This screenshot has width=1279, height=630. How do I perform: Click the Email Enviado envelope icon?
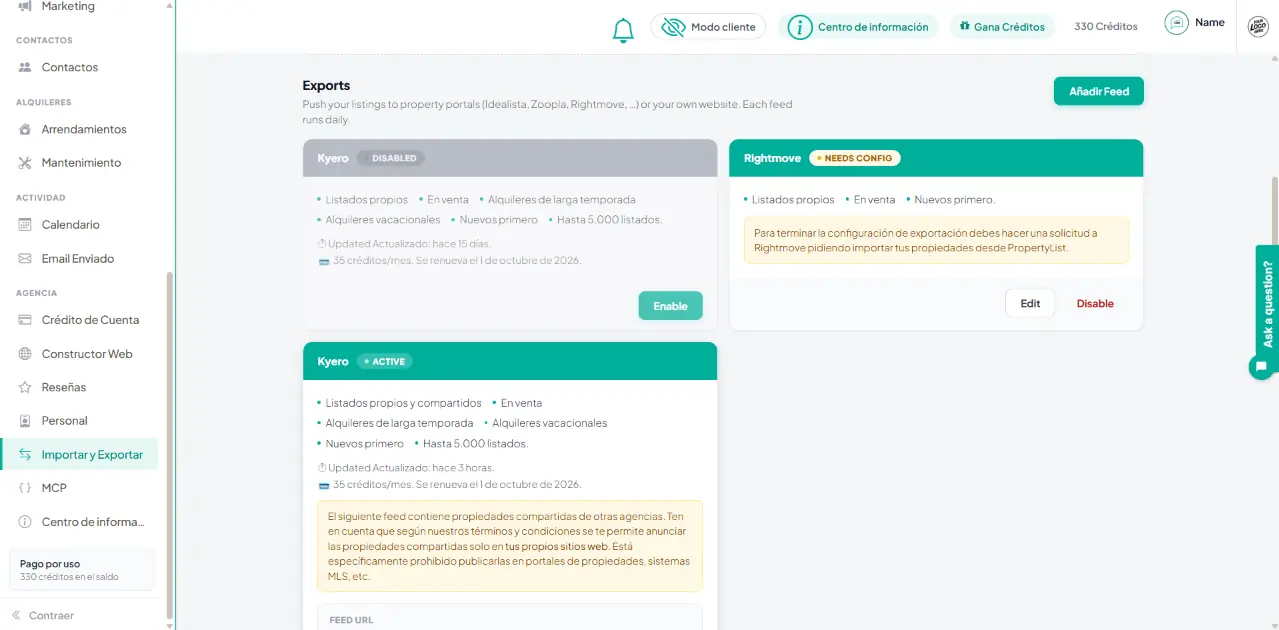[x=25, y=258]
